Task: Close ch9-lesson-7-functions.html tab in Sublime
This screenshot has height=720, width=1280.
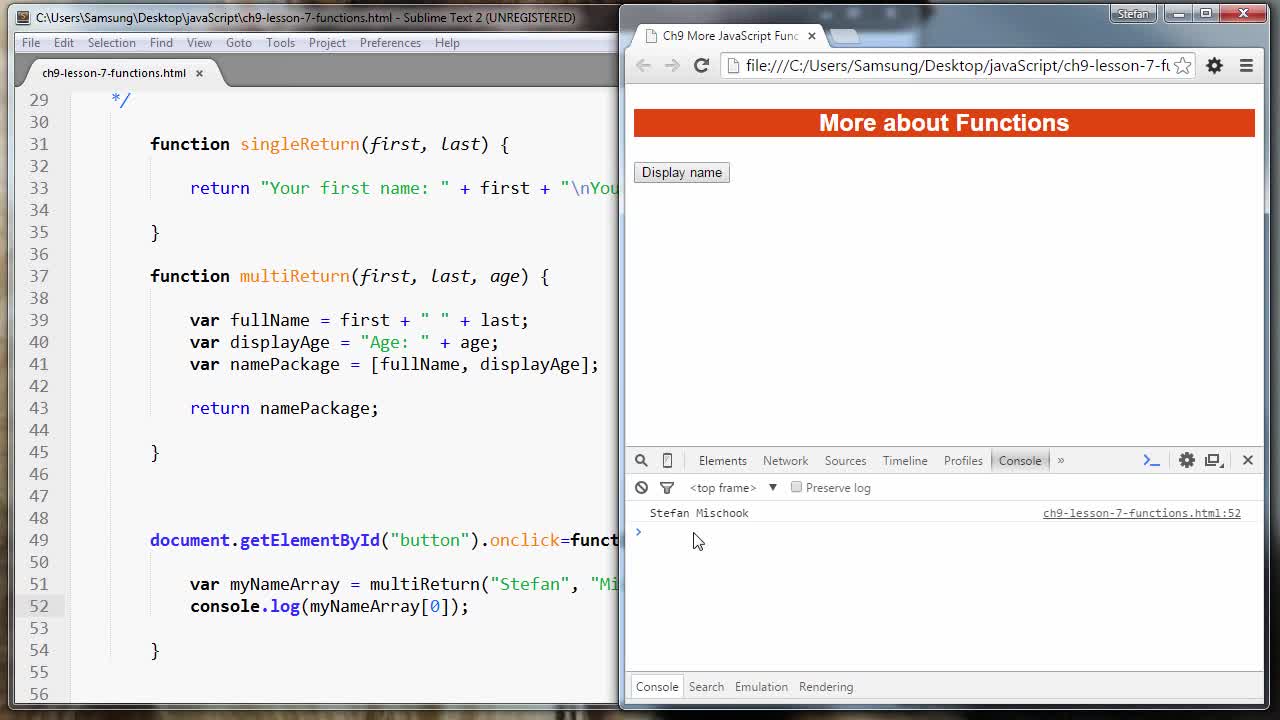Action: click(199, 73)
